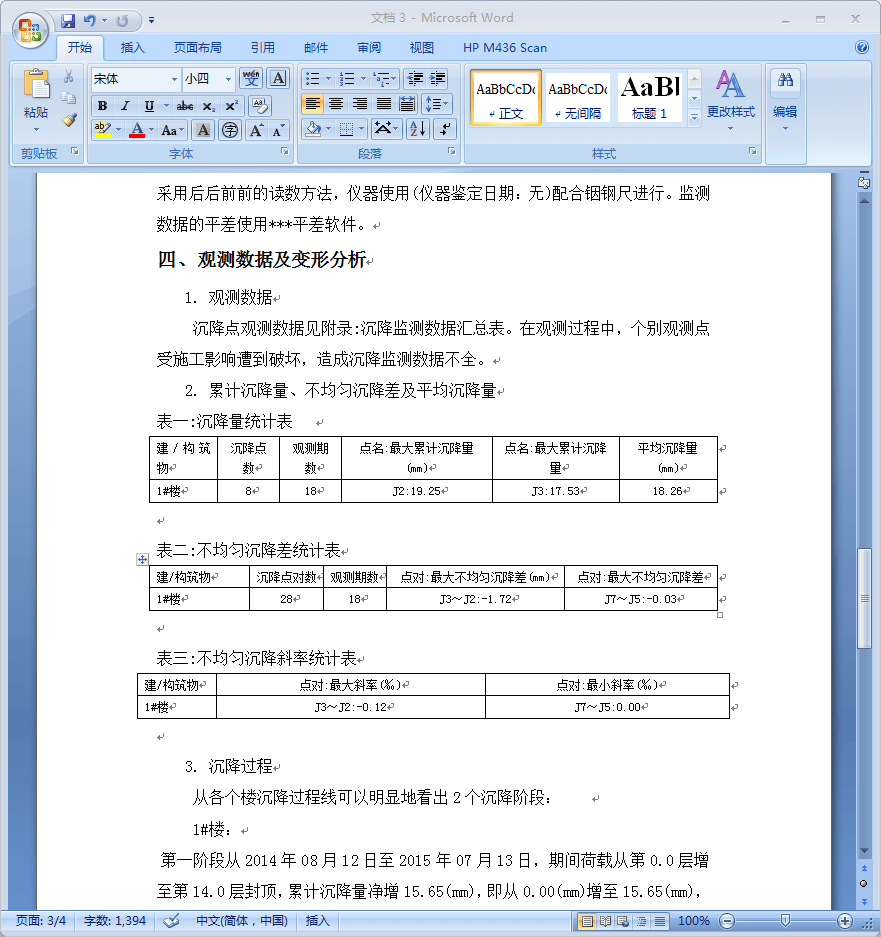Toggle show/hide formatting marks
Image resolution: width=881 pixels, height=937 pixels.
(444, 129)
